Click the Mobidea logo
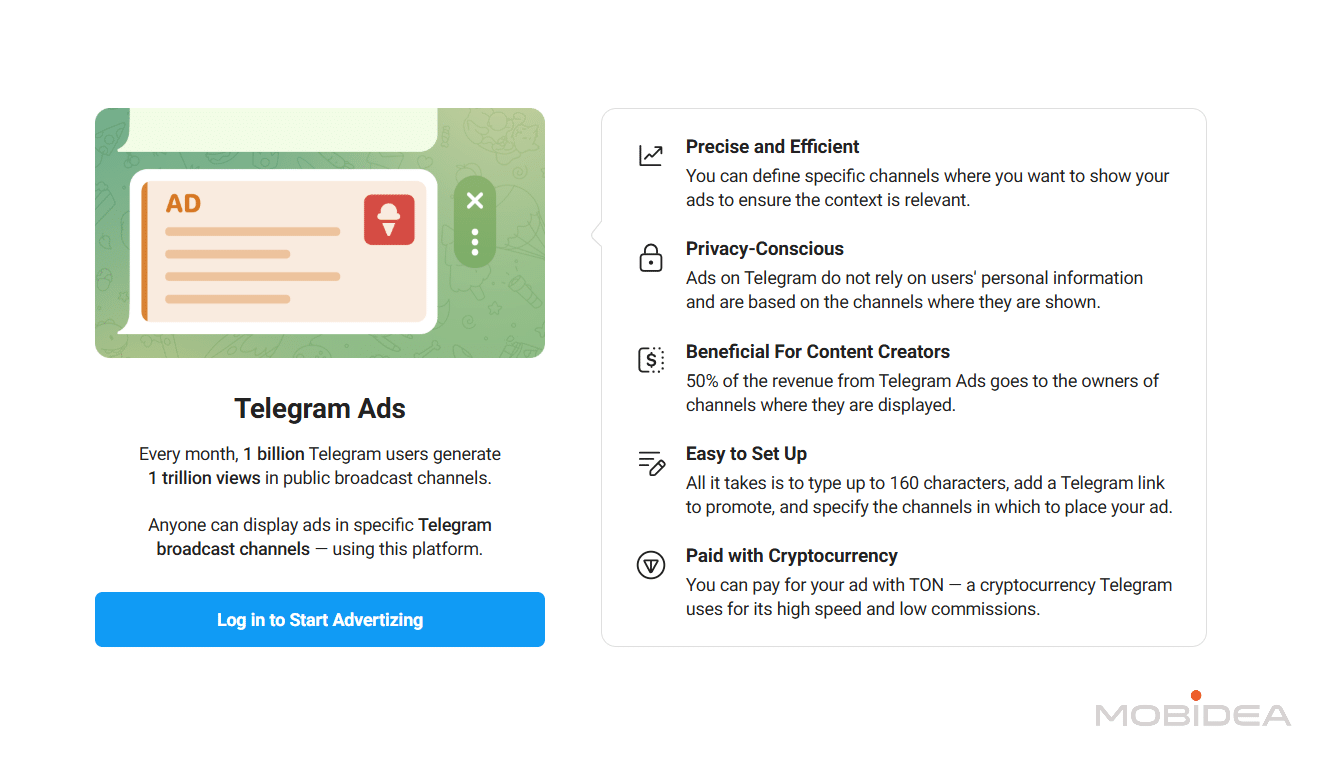Image resolution: width=1326 pixels, height=757 pixels. click(1193, 713)
